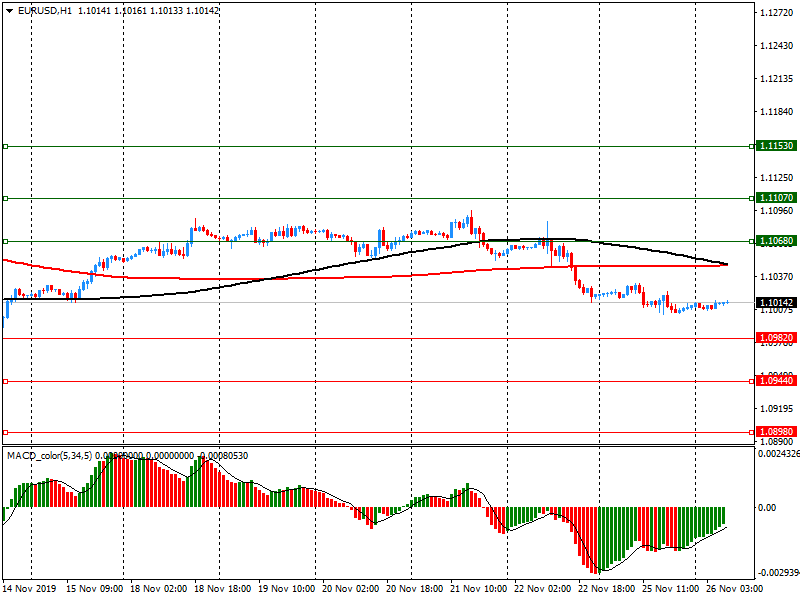
Task: Click the 1.11840 price scale value
Action: tap(777, 112)
